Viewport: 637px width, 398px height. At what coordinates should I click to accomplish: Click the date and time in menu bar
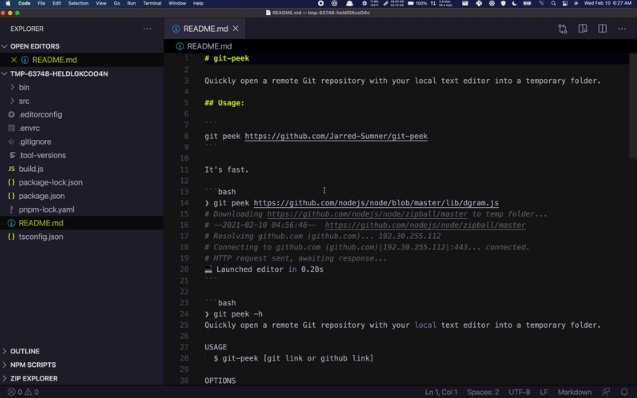pos(608,3)
